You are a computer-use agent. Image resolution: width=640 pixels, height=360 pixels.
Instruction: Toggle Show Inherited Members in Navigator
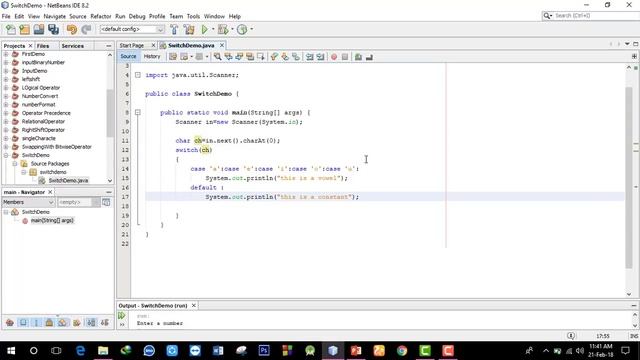click(10, 323)
